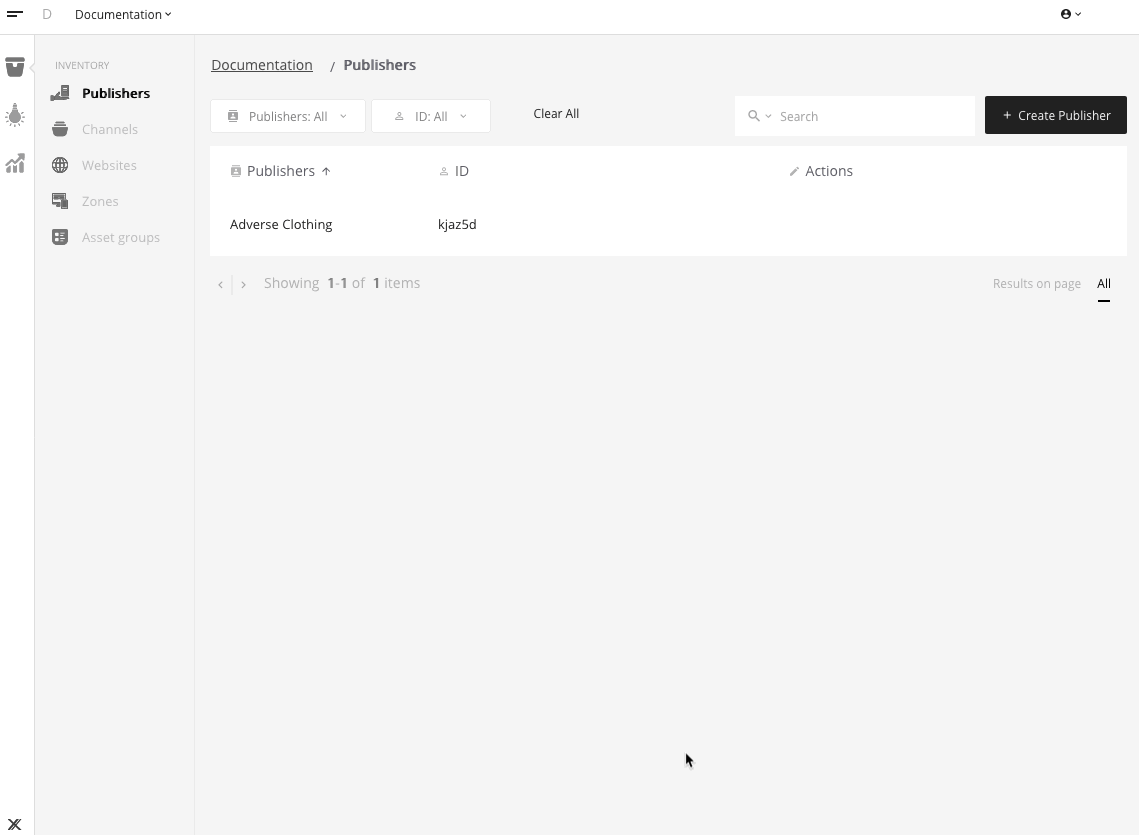Click the Publishers breadcrumb title
Viewport: 1139px width, 835px height.
coord(379,65)
